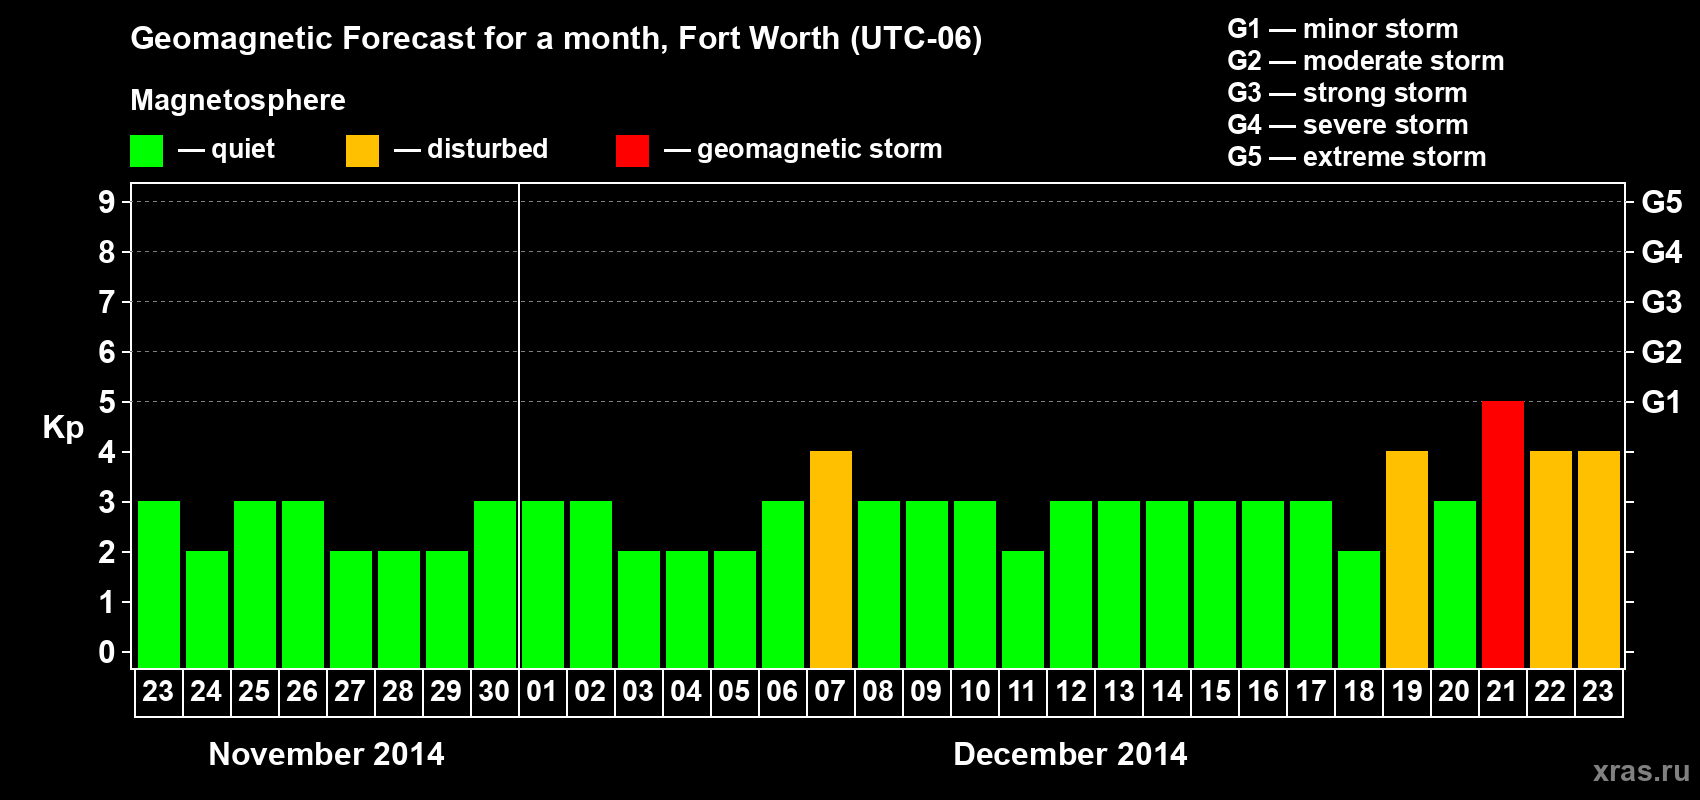
Task: Click the date cell '05' in December
Action: click(734, 692)
